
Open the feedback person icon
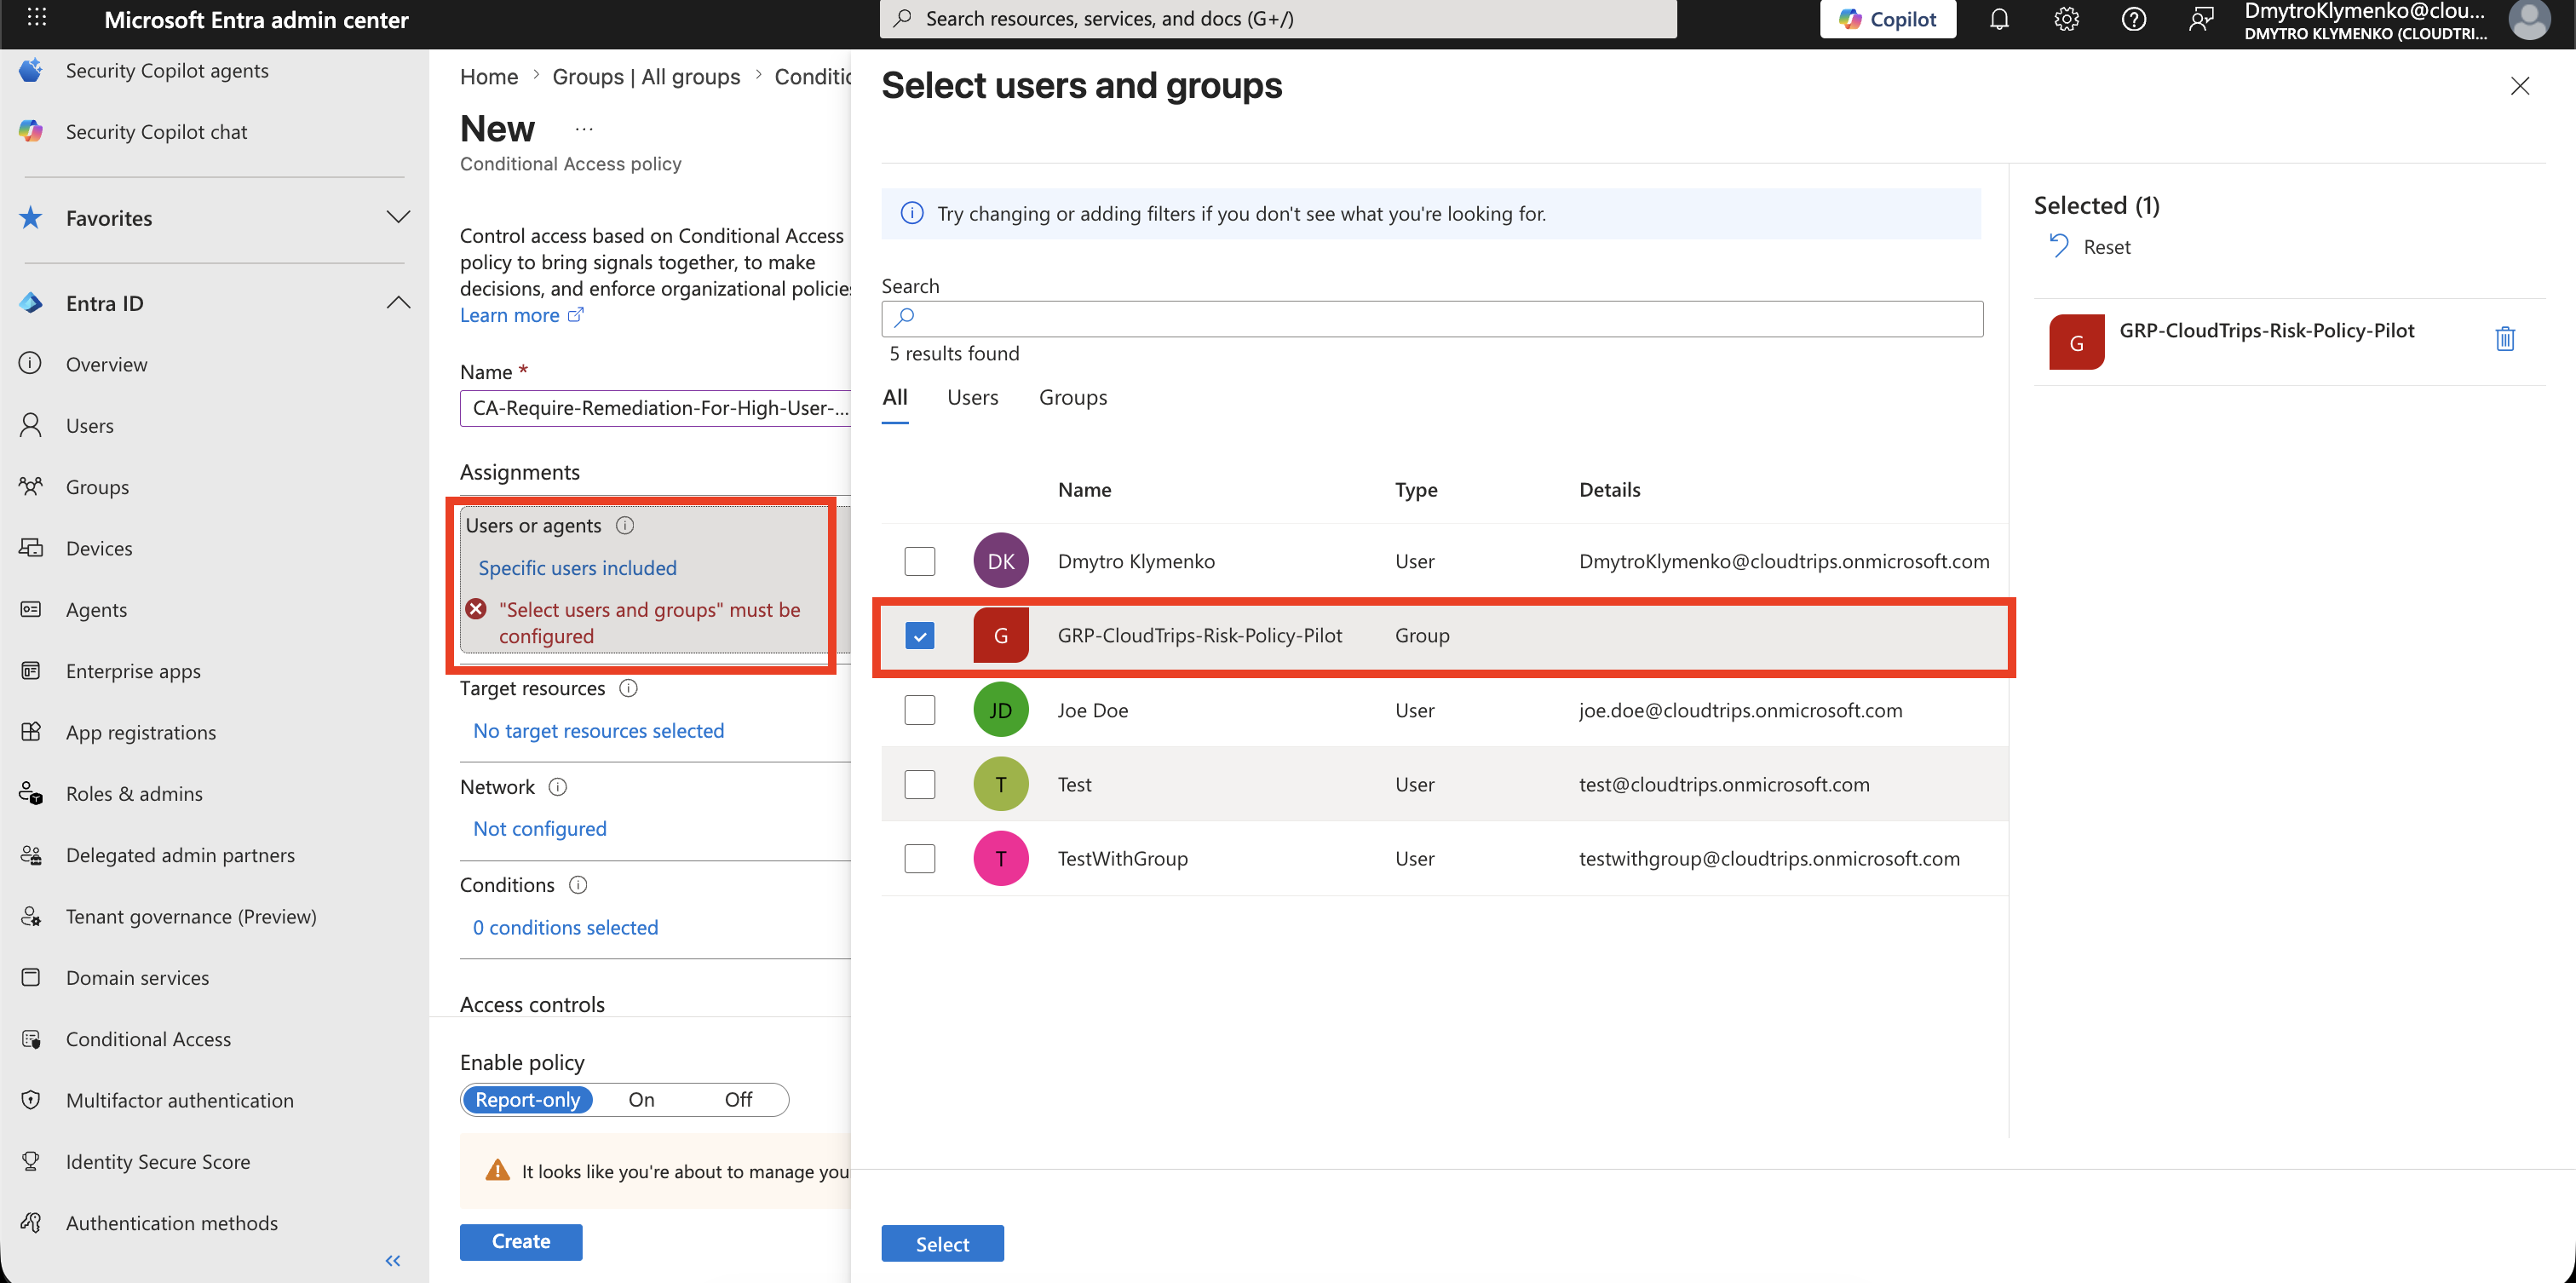(2200, 19)
